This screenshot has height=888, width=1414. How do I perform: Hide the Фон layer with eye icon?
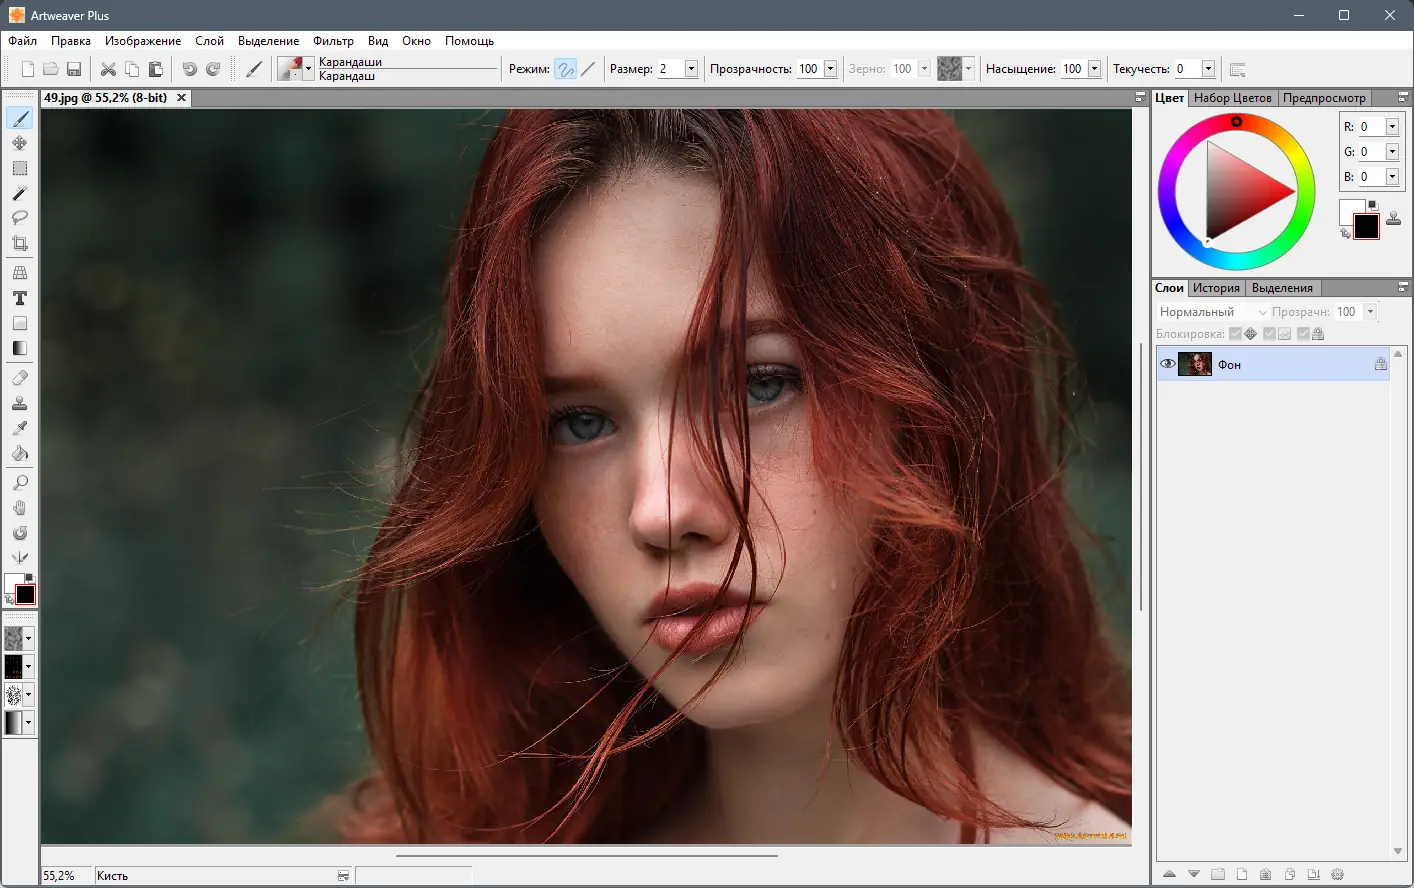click(1167, 364)
